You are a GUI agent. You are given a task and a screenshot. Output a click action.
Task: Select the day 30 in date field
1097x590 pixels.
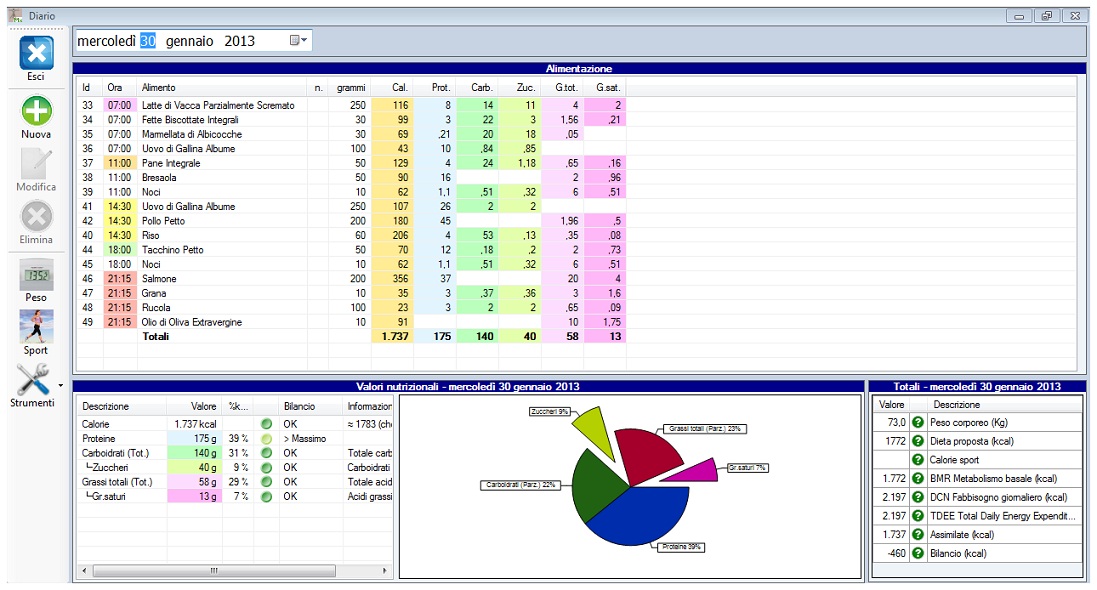148,41
